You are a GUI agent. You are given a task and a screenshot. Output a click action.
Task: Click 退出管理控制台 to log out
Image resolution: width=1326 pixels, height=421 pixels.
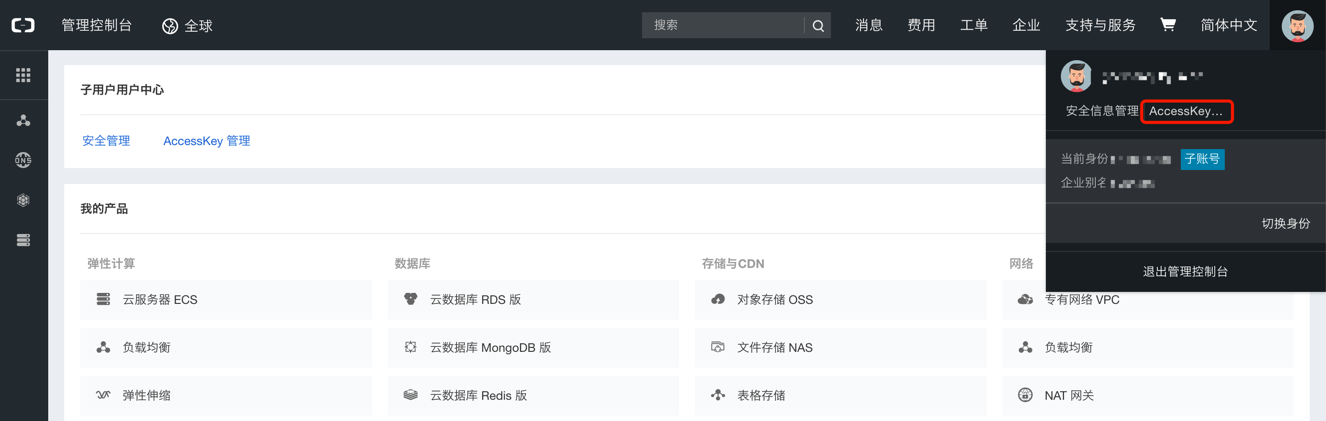pos(1185,271)
